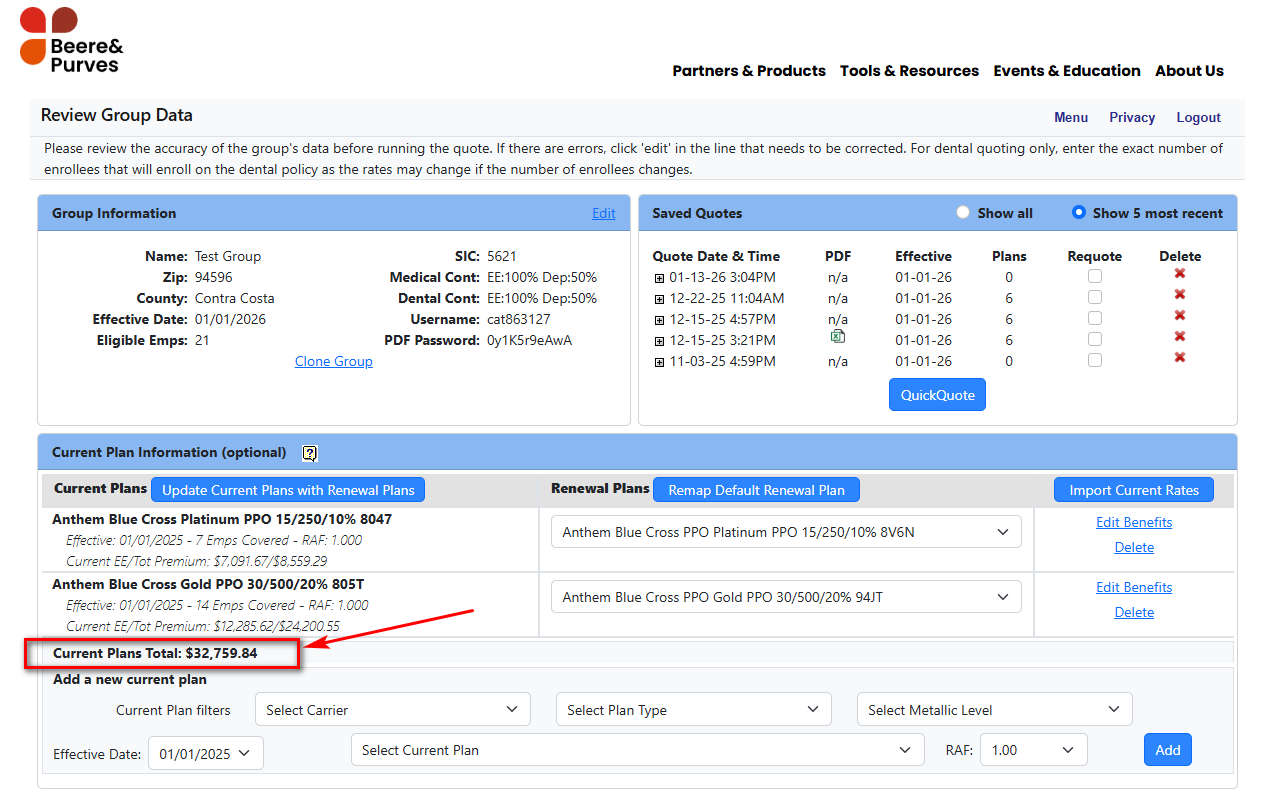Click the Quote Date & Time column header
Screen dimensions: 1264x800
click(716, 256)
